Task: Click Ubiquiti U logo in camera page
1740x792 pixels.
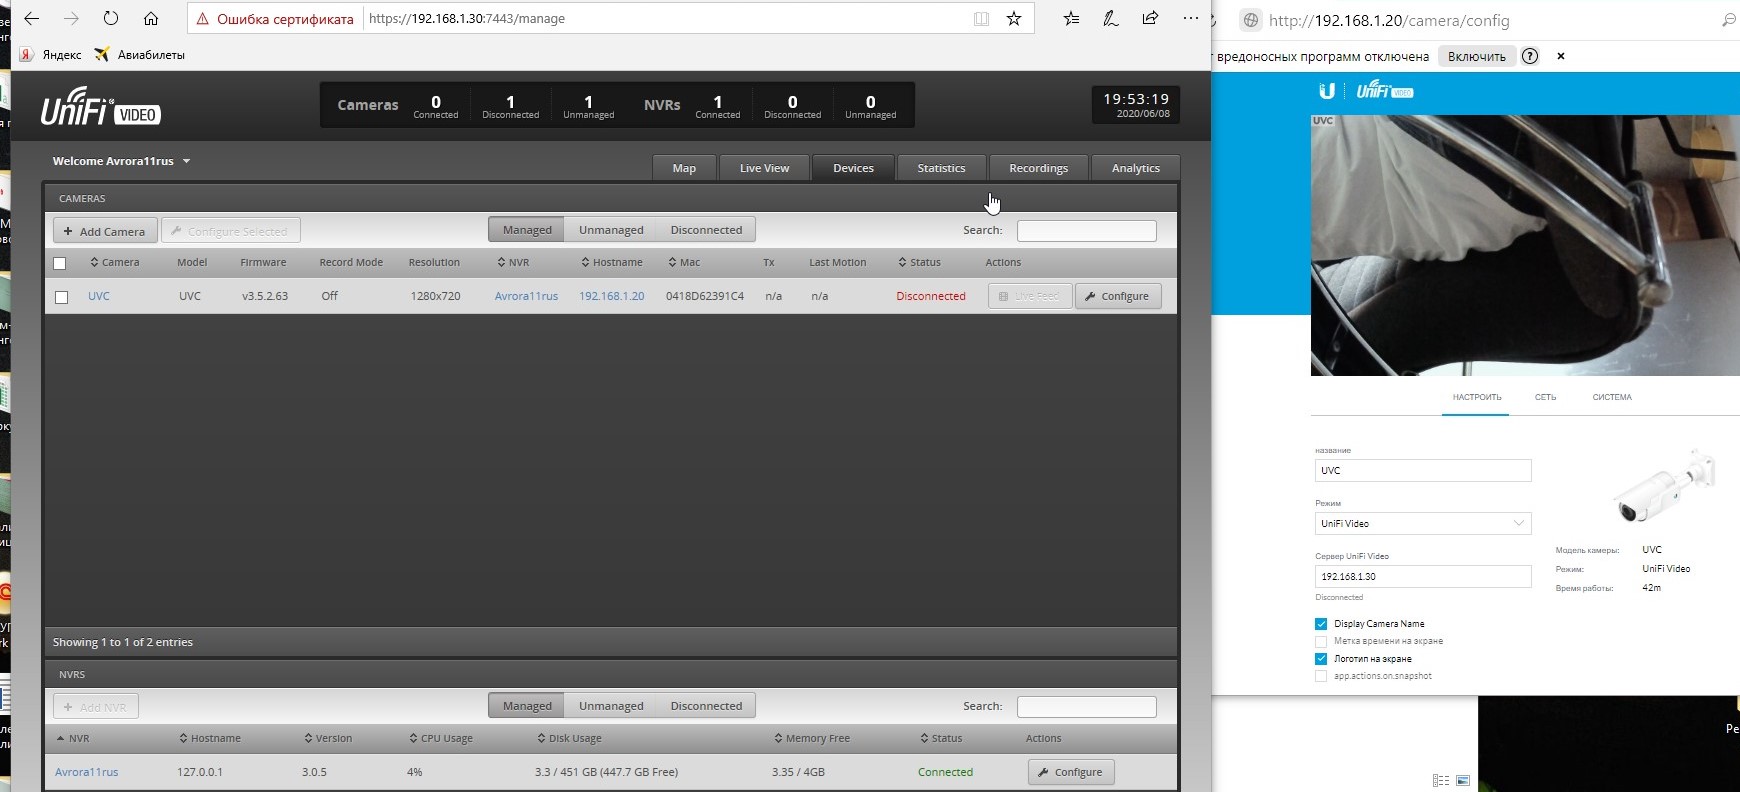Action: pos(1327,91)
